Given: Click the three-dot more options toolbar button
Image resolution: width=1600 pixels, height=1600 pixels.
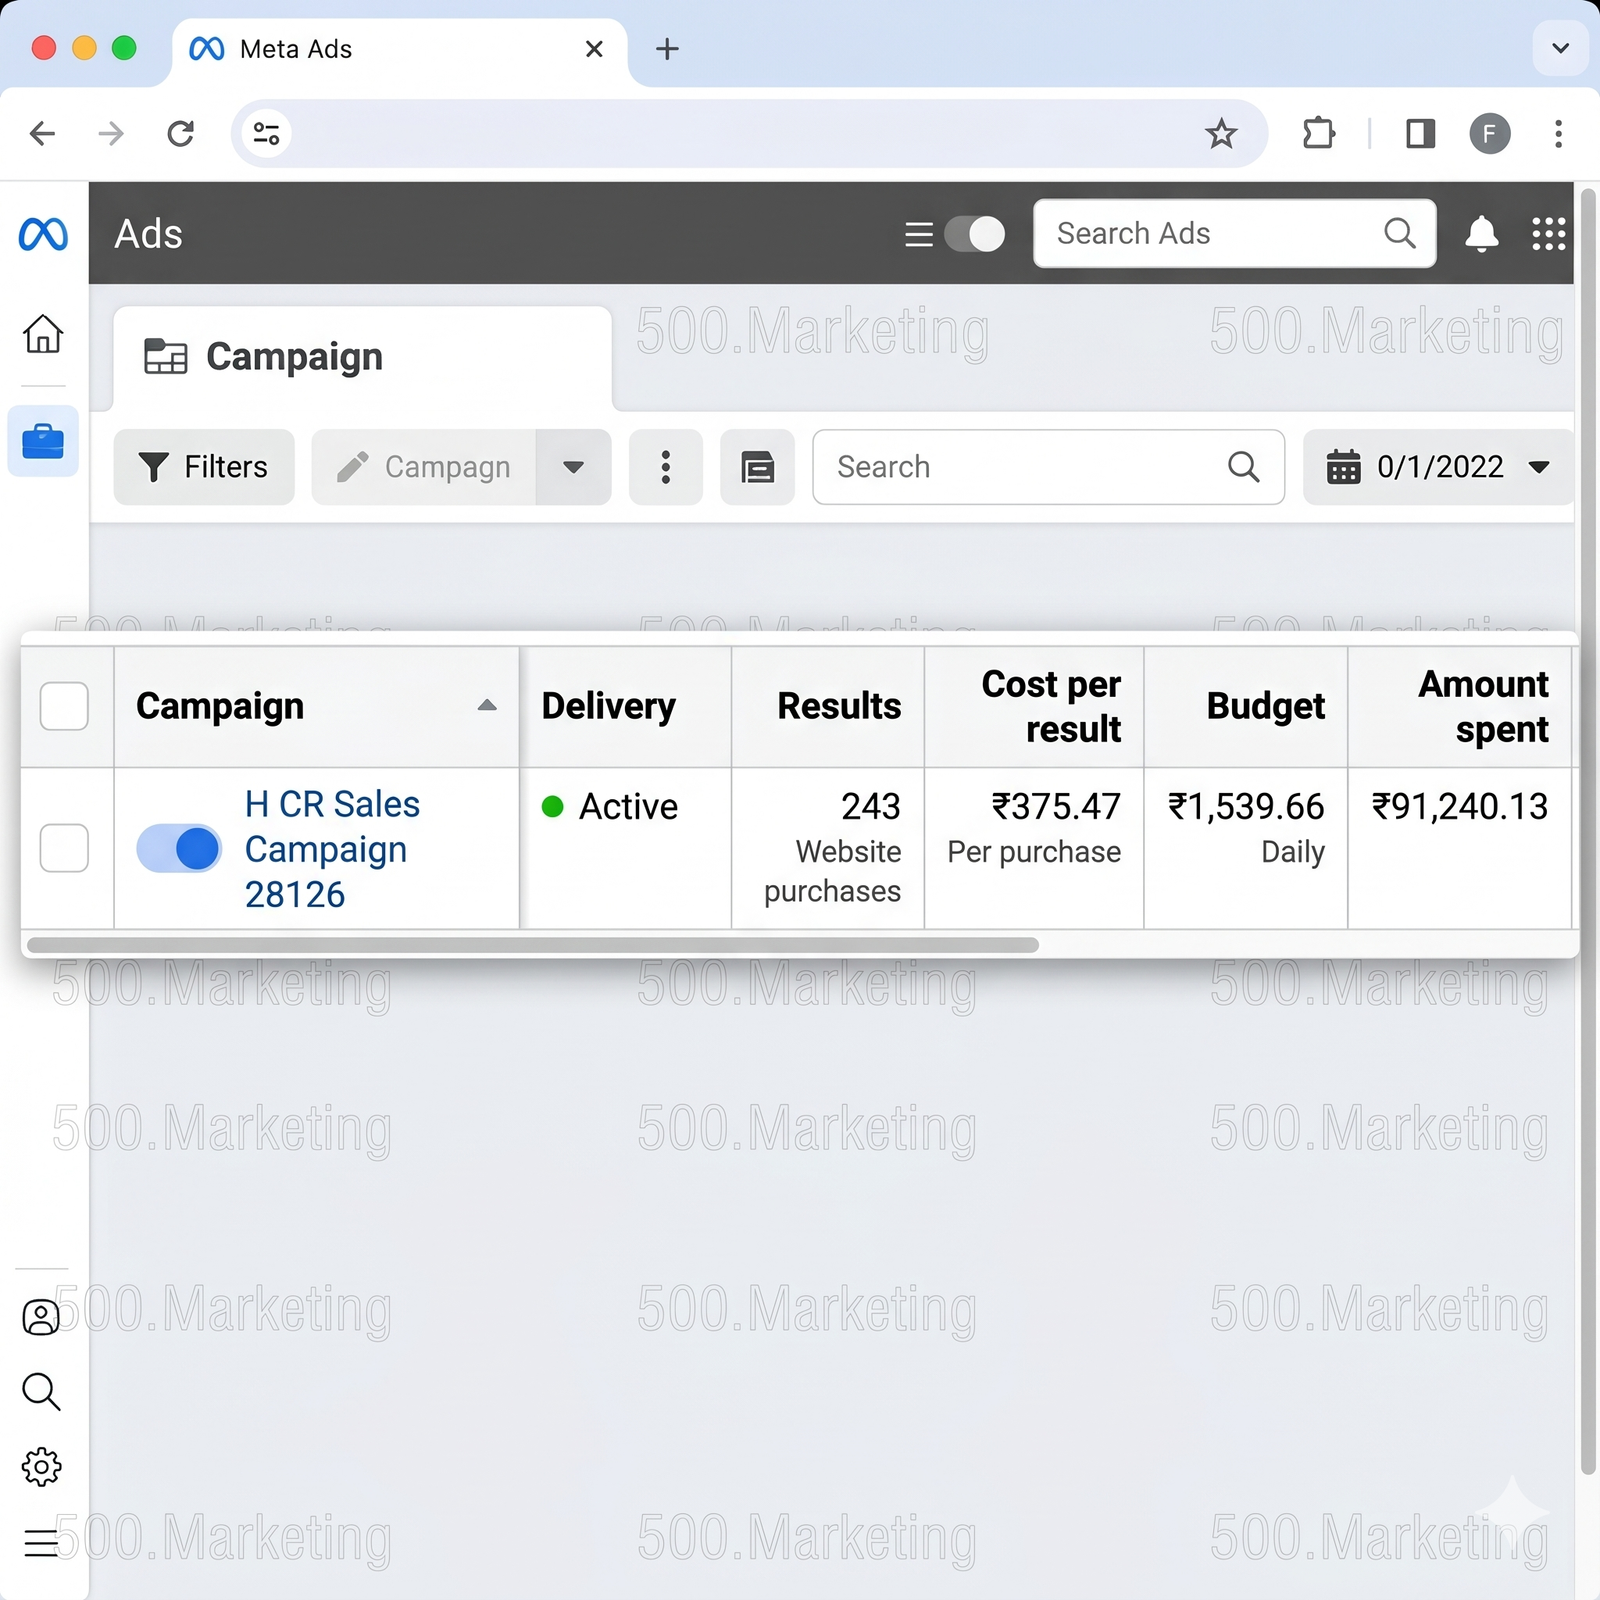Looking at the screenshot, I should pos(666,467).
